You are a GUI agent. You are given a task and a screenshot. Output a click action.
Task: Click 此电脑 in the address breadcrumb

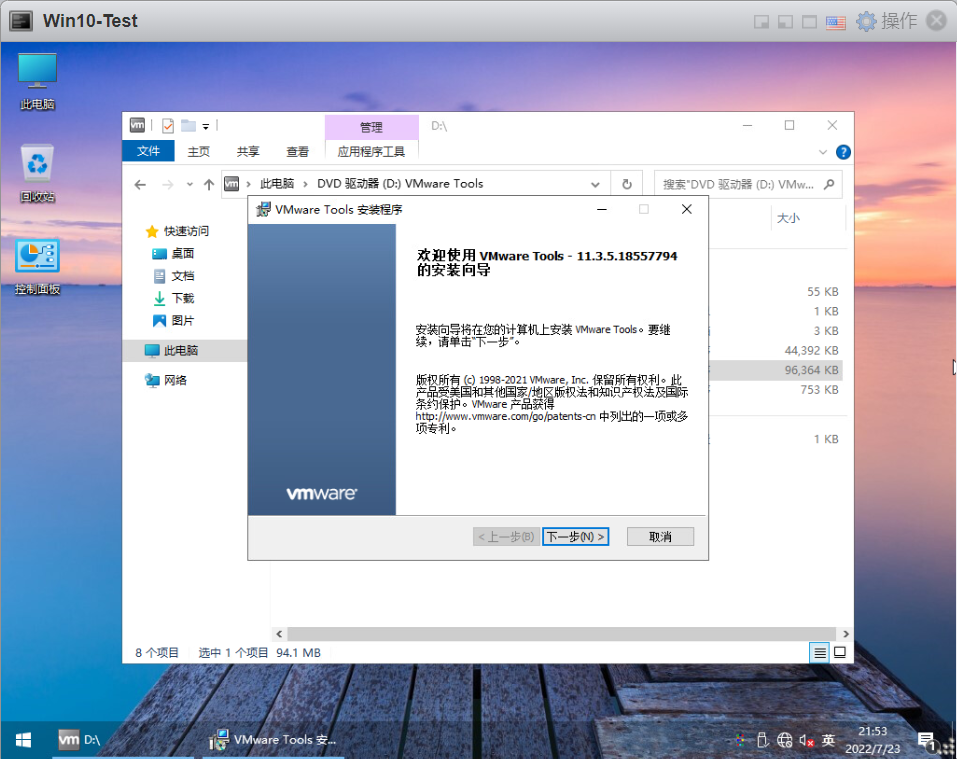277,184
